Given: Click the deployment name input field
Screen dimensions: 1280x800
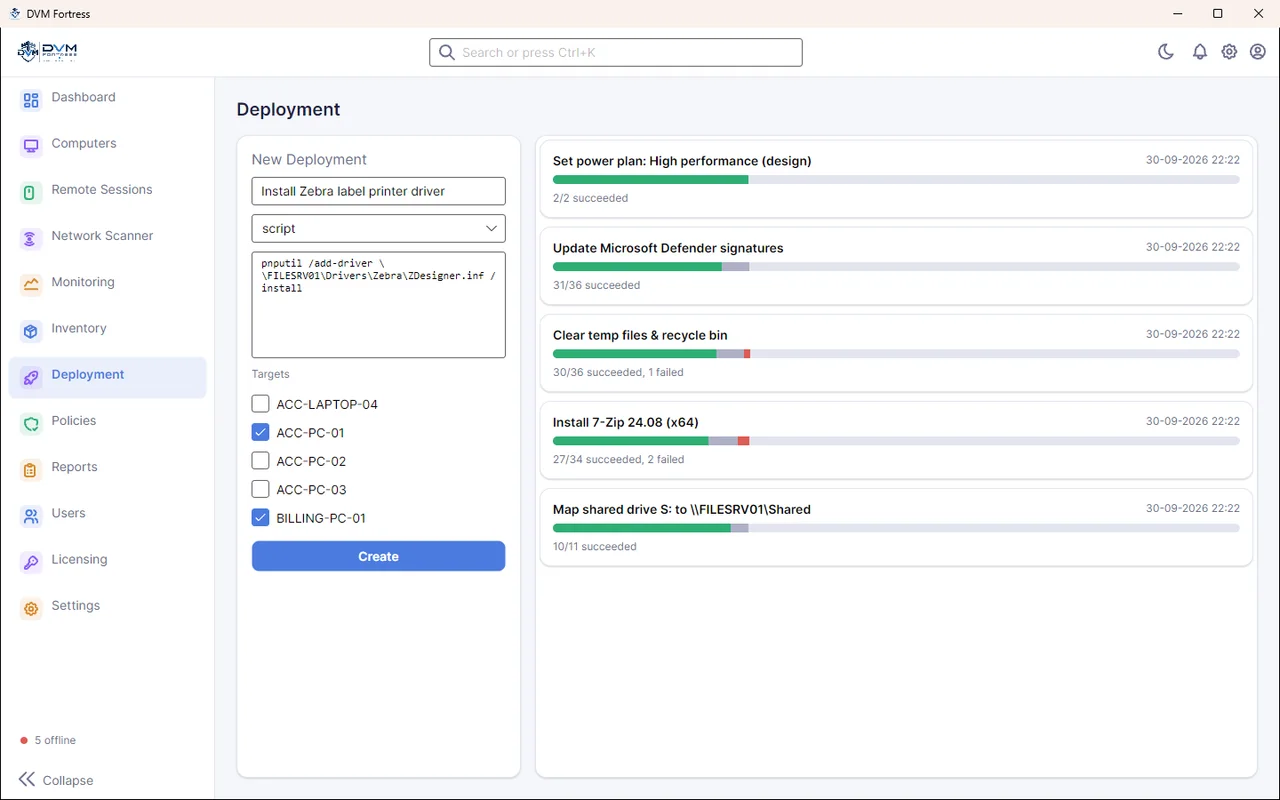Looking at the screenshot, I should tap(378, 191).
